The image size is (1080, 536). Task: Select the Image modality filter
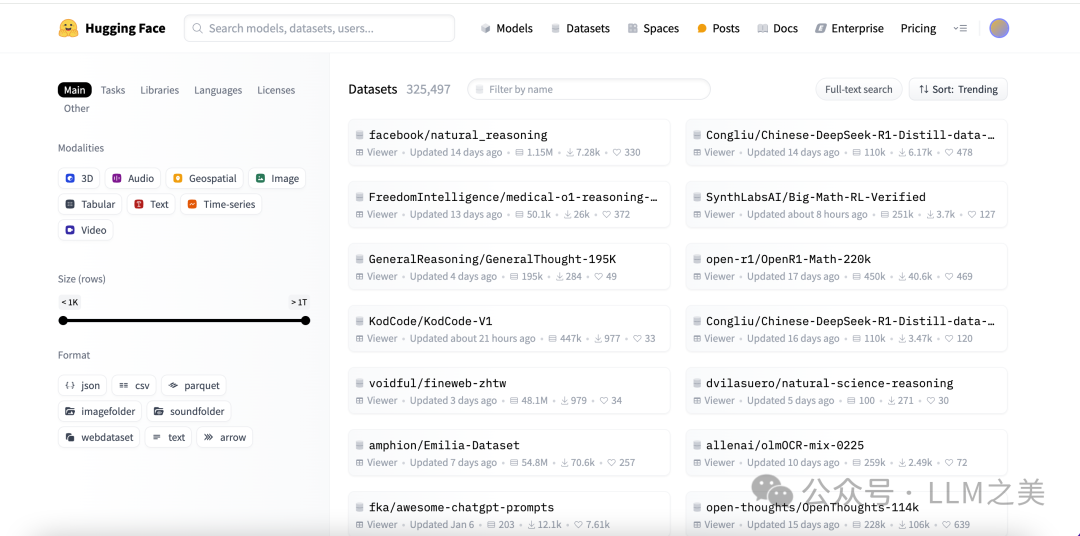tap(277, 178)
